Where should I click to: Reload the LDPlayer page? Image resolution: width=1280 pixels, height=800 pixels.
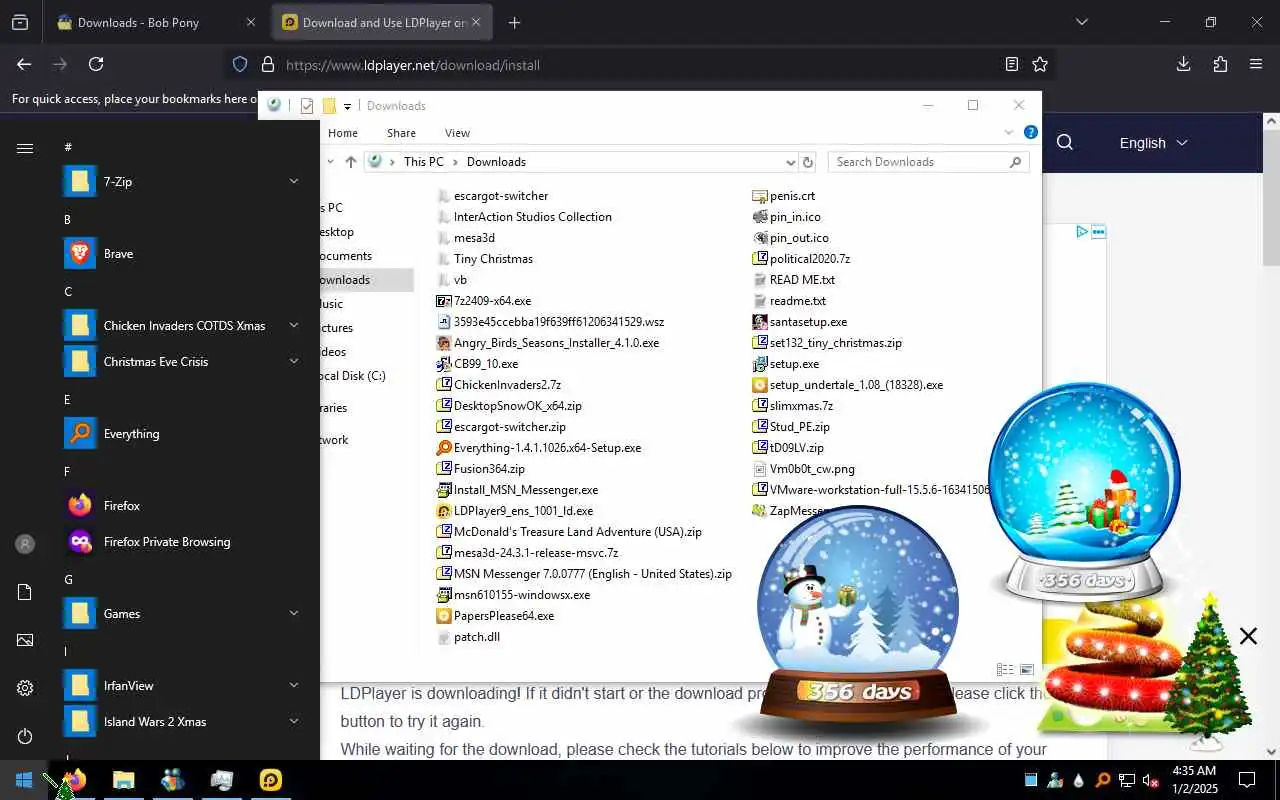click(x=96, y=64)
